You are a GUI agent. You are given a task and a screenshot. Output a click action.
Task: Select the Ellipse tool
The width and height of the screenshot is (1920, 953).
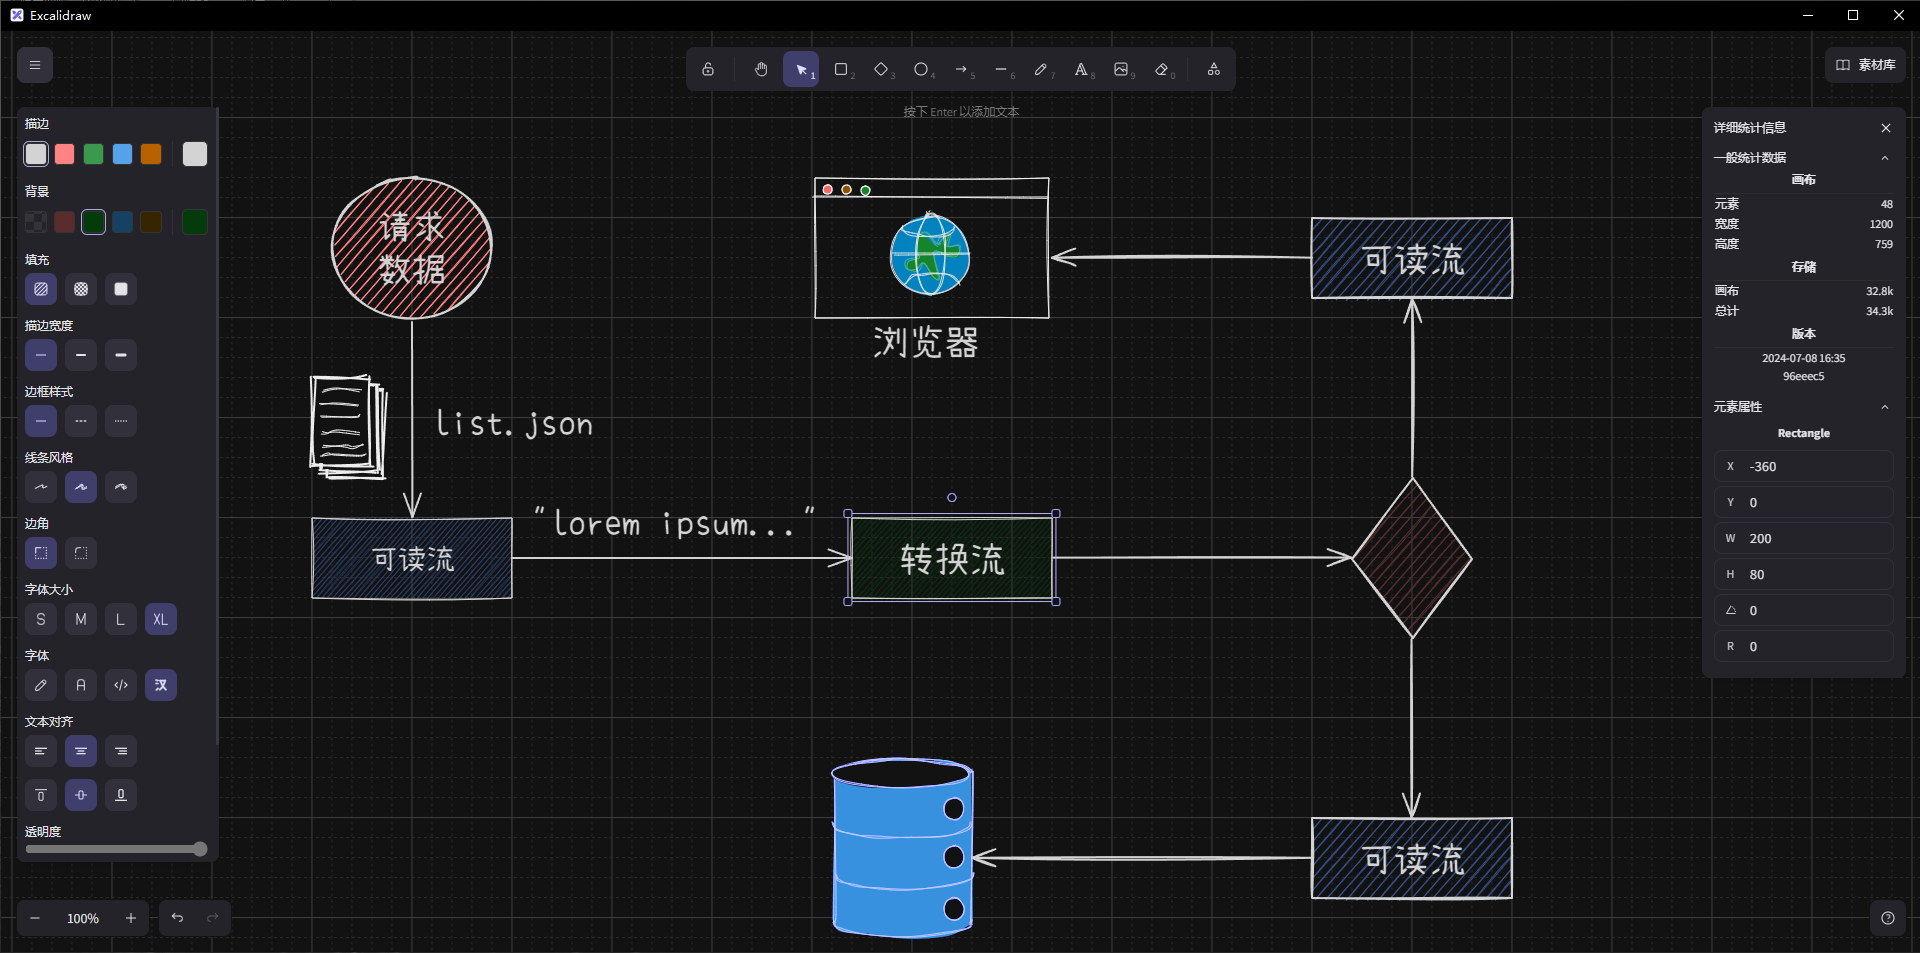click(921, 69)
